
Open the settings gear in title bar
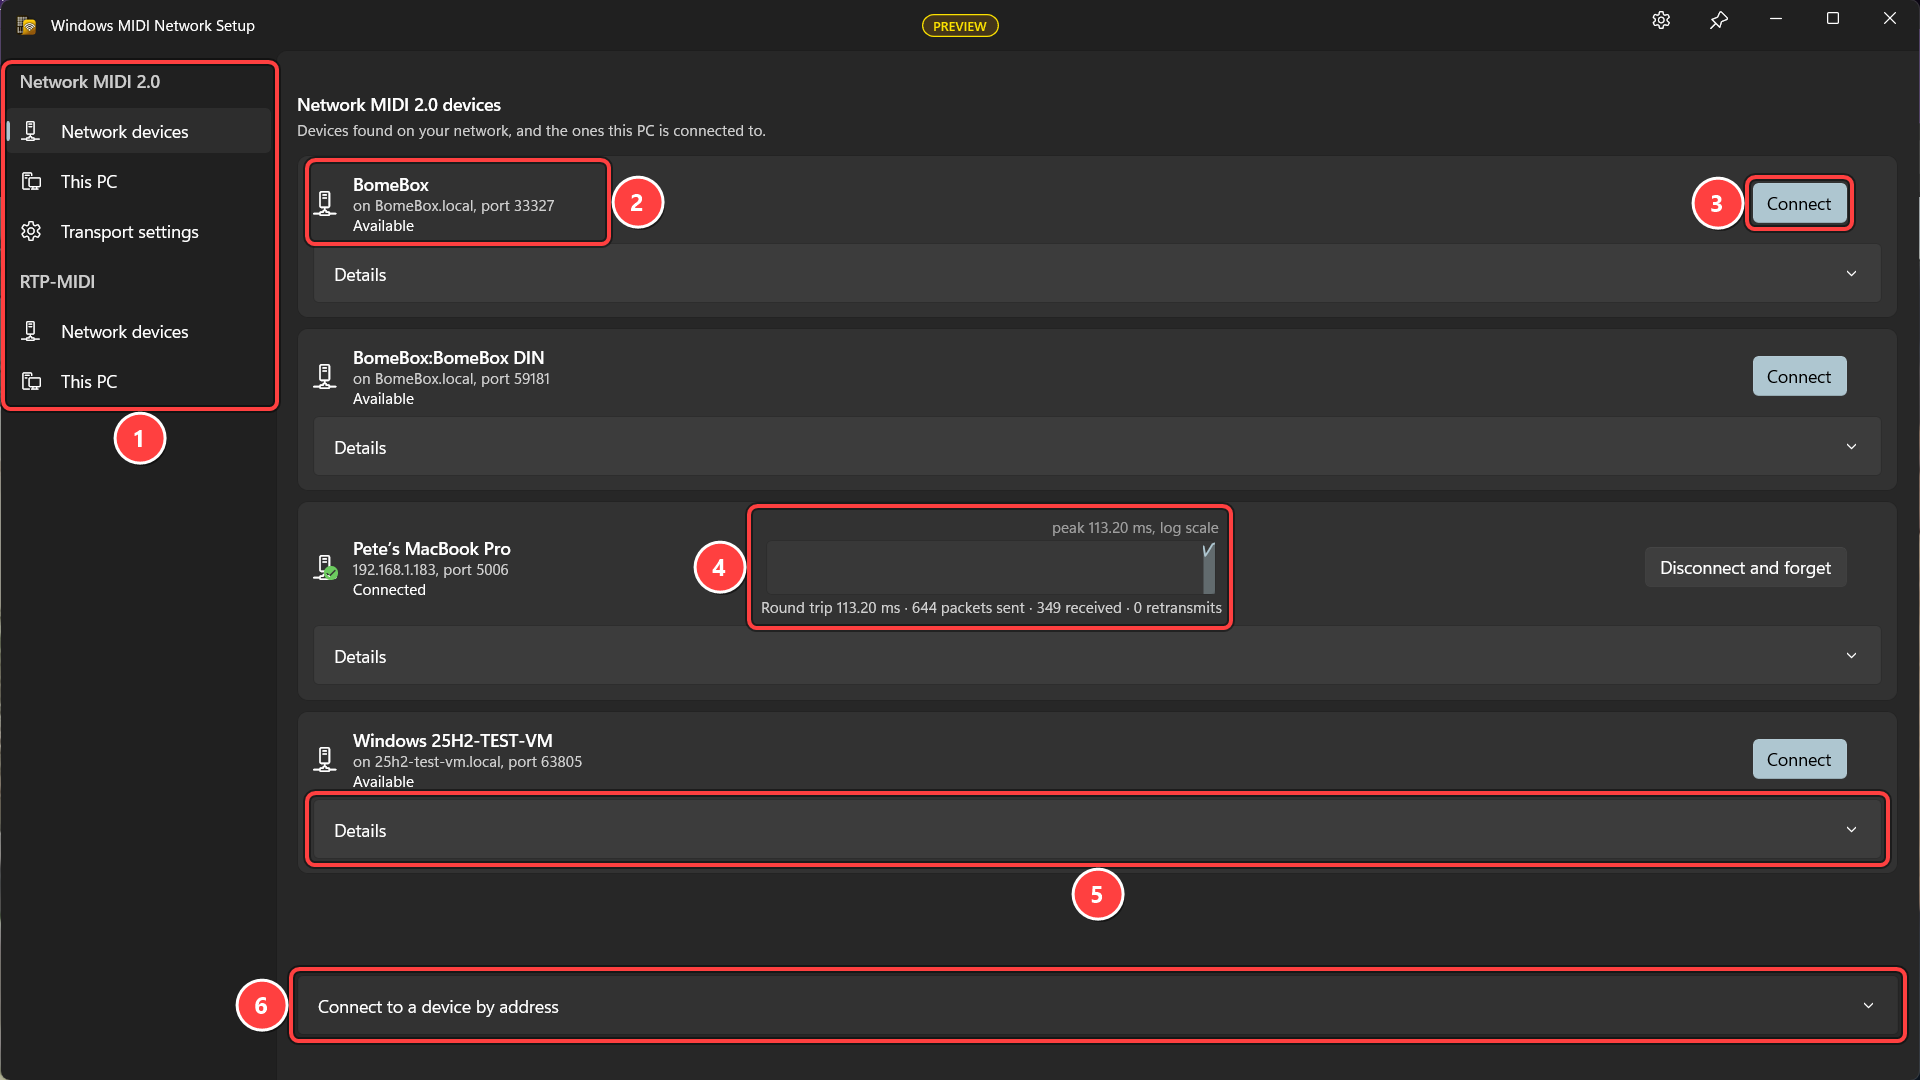point(1661,20)
